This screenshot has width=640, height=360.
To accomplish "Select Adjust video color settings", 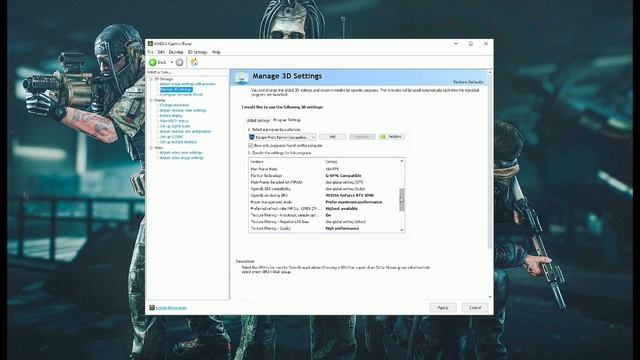I will 181,153.
